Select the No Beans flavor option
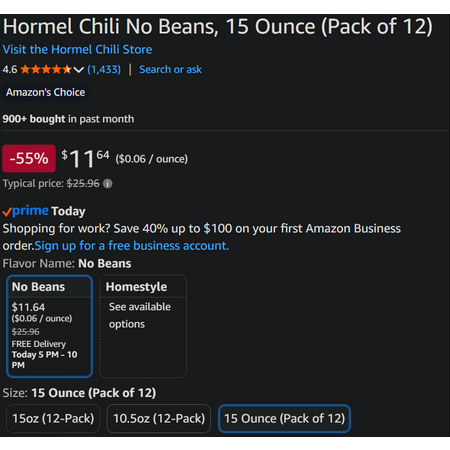The width and height of the screenshot is (450, 450). tap(49, 326)
